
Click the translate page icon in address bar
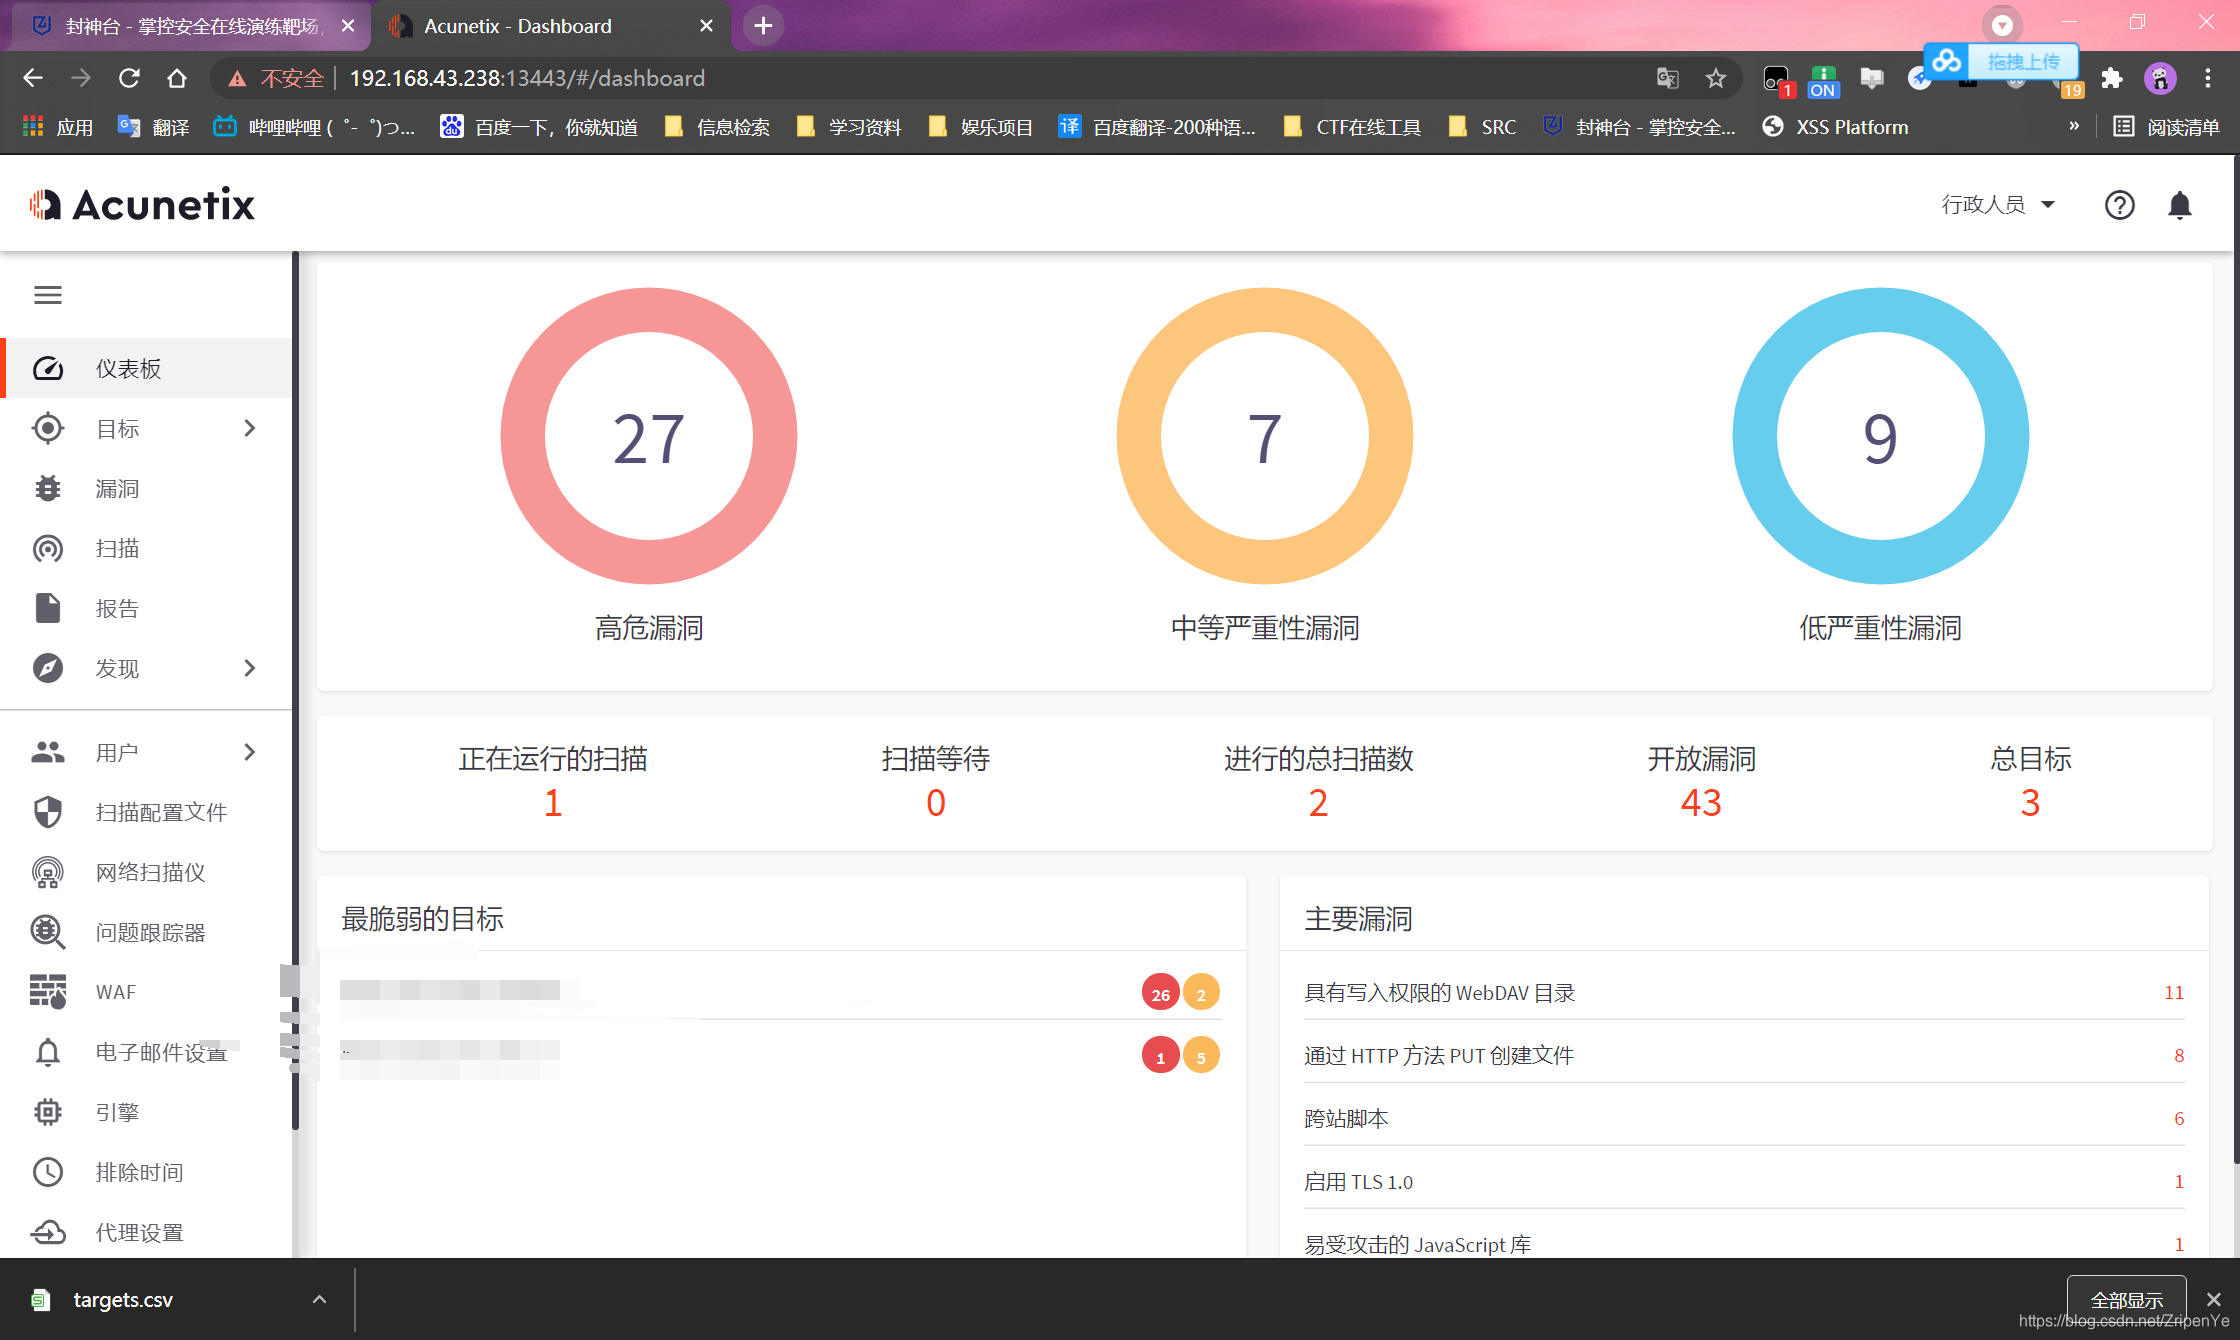1667,78
